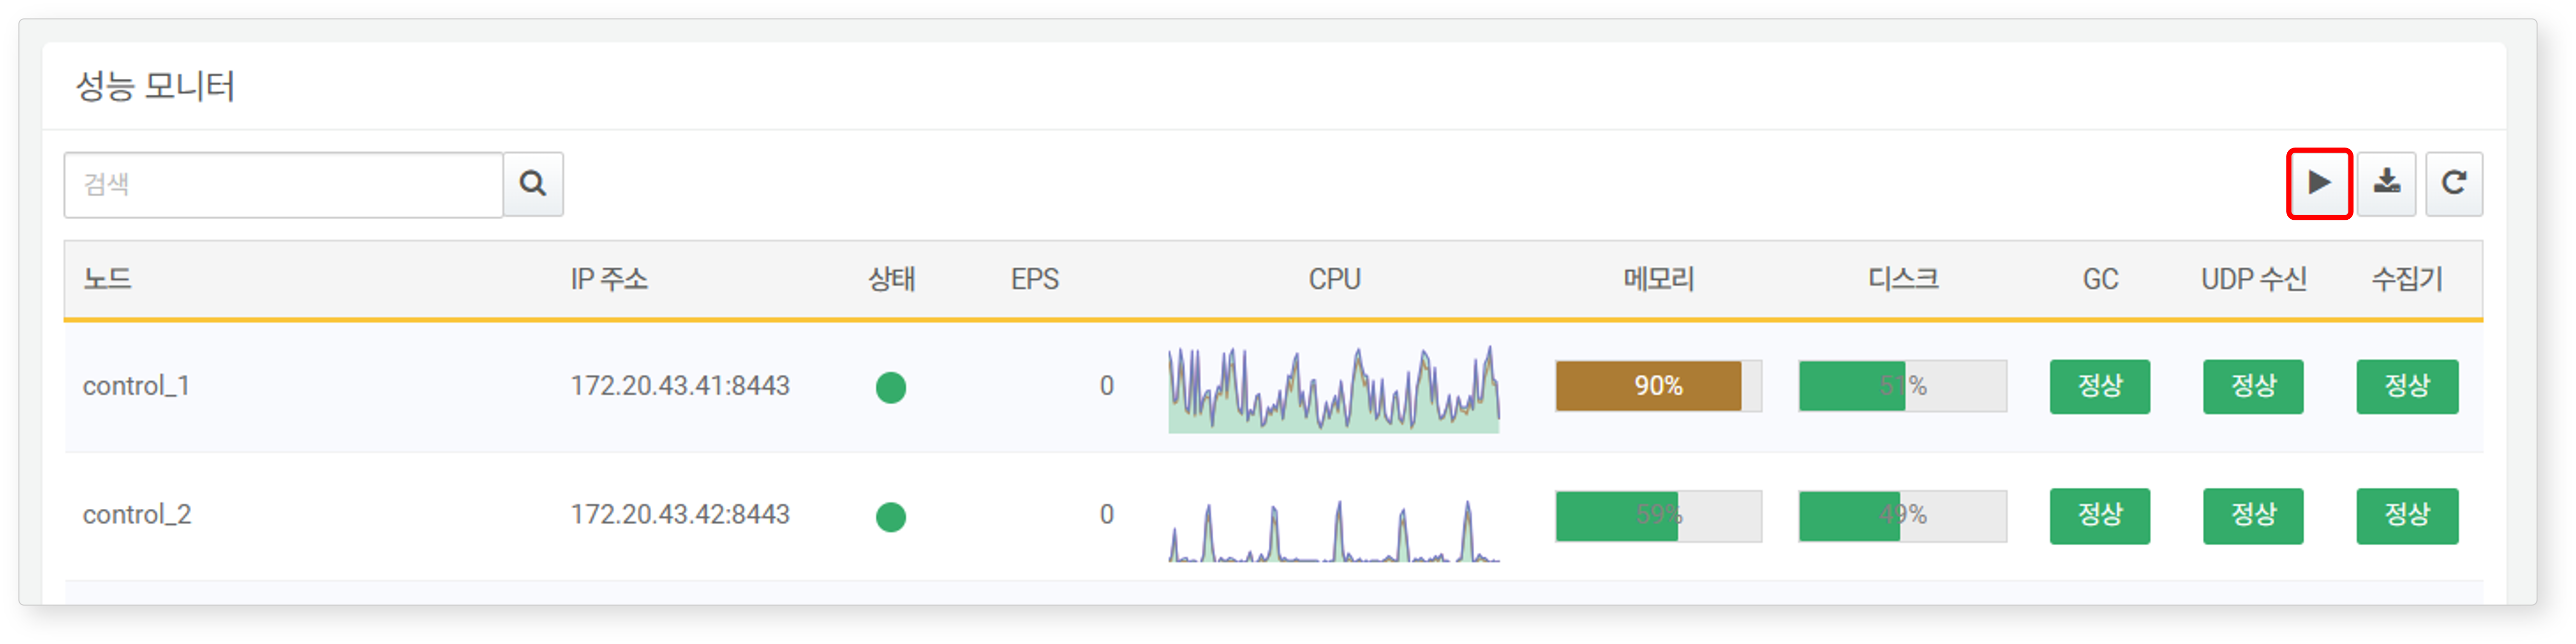Screen dimensions: 2576x644
Task: Click the play auto-refresh button
Action: pyautogui.click(x=2318, y=183)
